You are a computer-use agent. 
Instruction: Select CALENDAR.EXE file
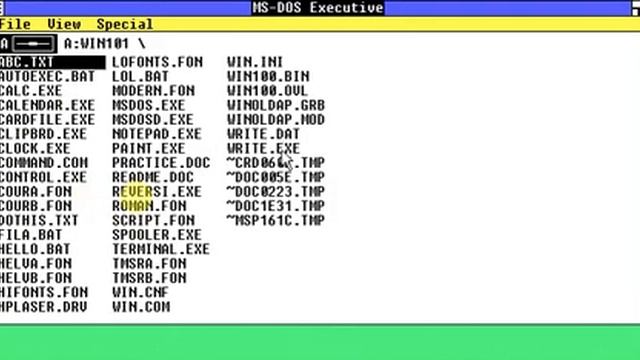point(47,105)
